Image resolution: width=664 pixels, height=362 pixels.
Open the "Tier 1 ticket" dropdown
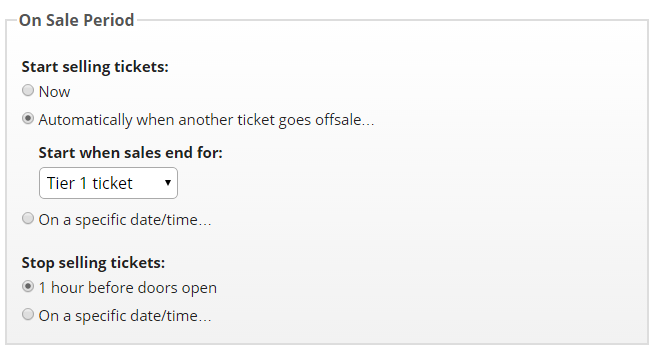(108, 183)
